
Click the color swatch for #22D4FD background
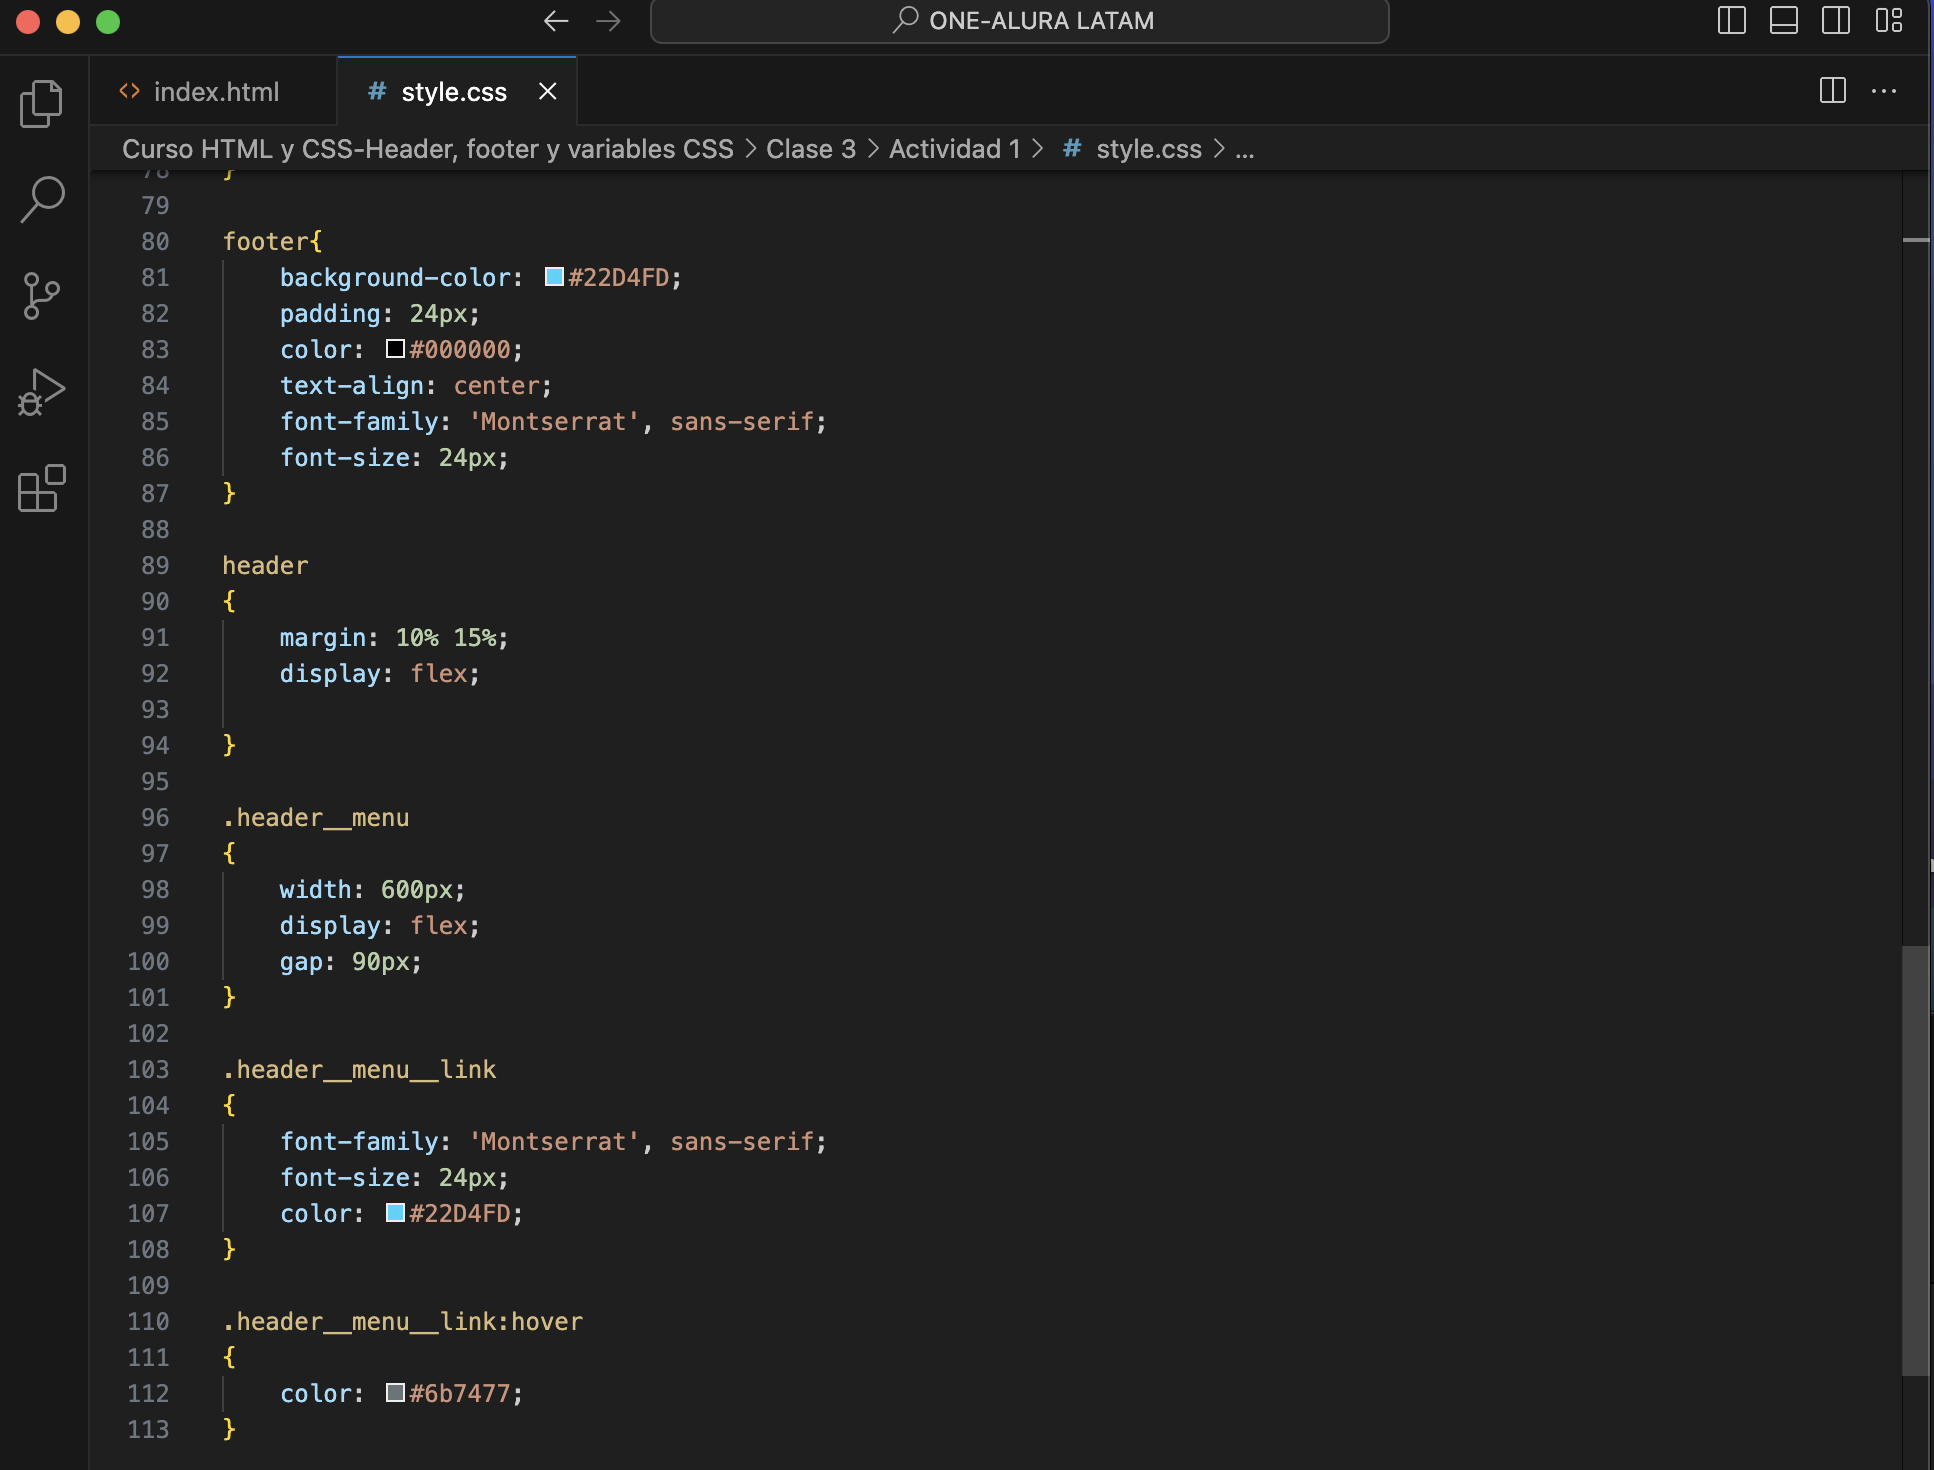(x=551, y=278)
